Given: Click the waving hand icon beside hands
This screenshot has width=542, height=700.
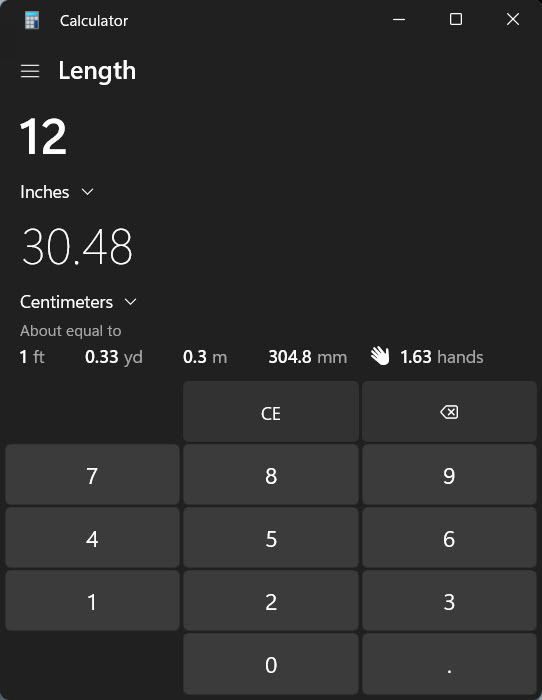Looking at the screenshot, I should pos(380,356).
